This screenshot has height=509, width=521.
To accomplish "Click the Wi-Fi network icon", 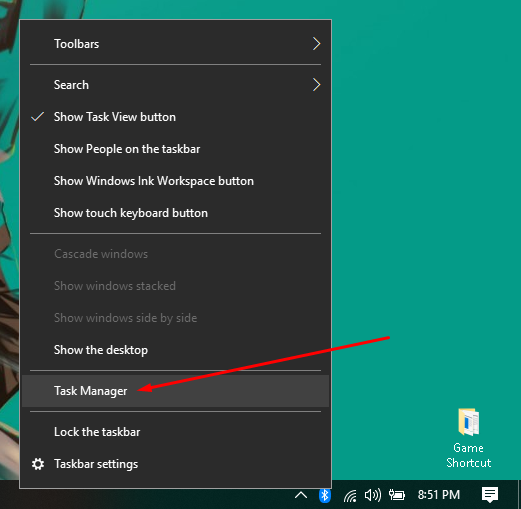I will click(x=350, y=496).
